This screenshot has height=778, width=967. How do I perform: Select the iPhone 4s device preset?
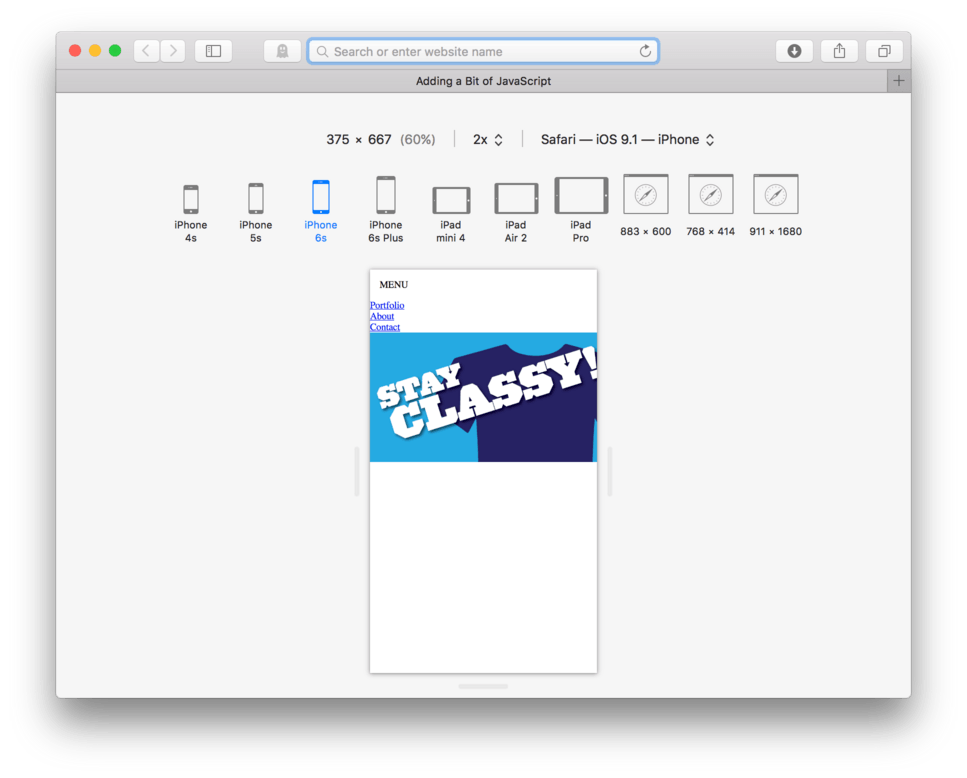tap(191, 213)
